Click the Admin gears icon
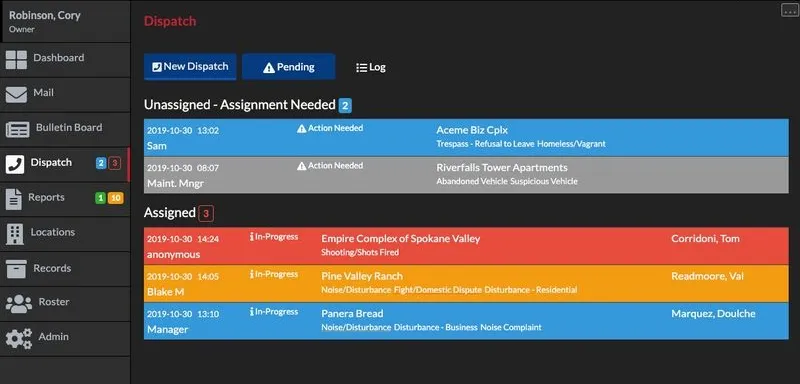 [x=18, y=339]
